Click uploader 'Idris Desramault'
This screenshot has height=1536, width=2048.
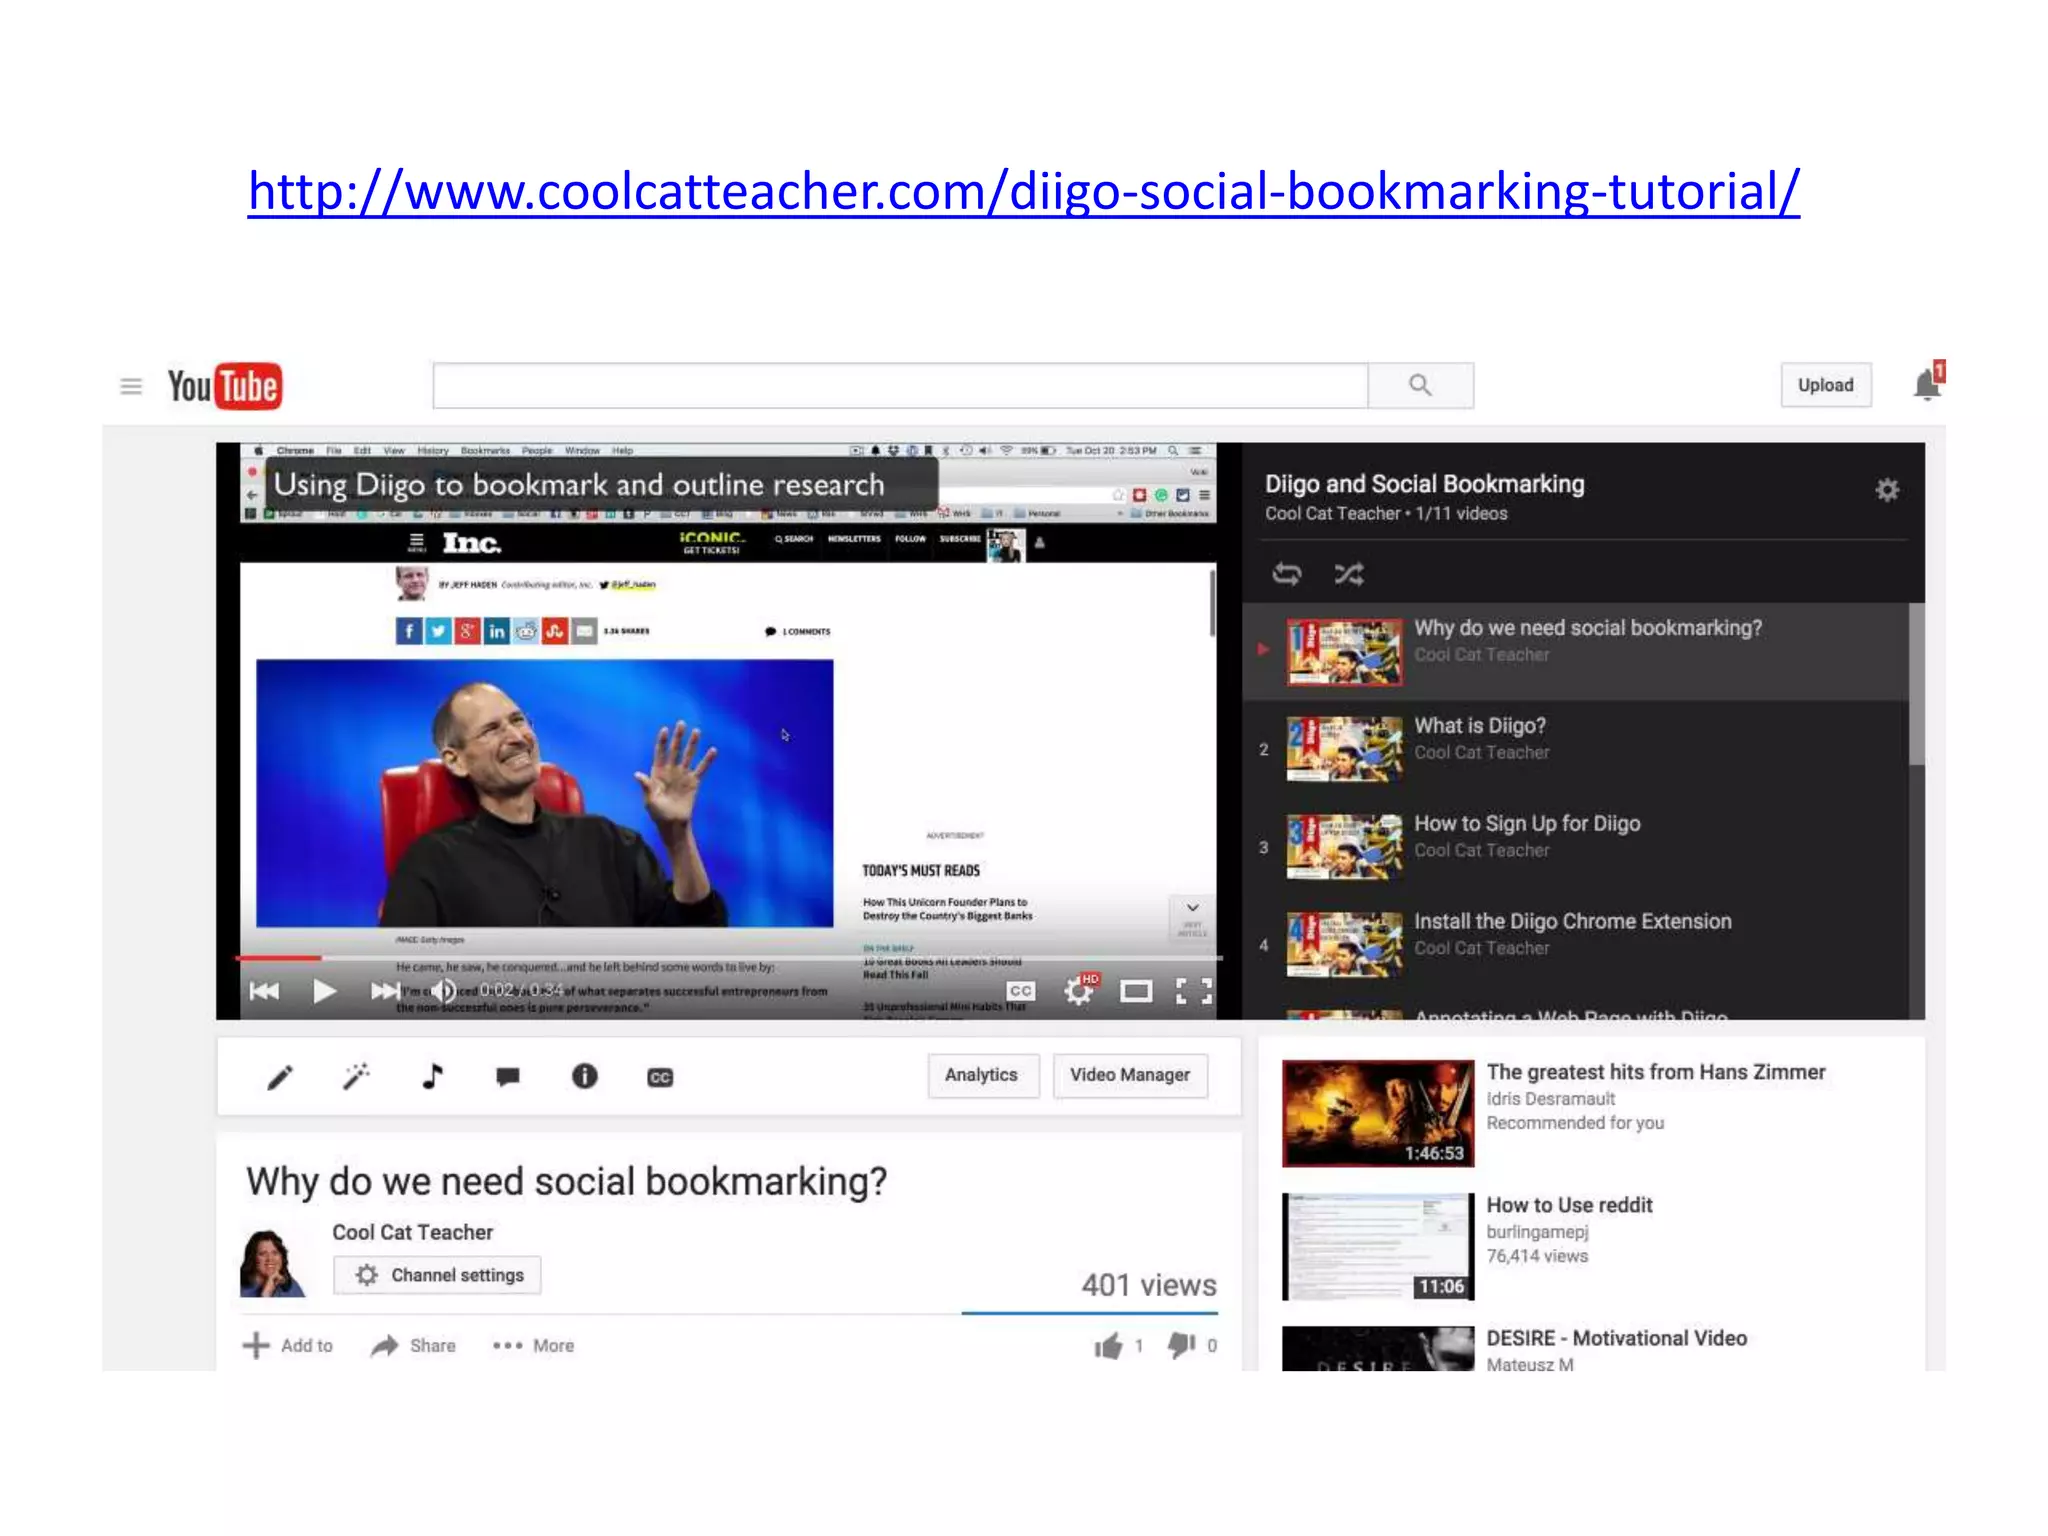pyautogui.click(x=1551, y=1099)
